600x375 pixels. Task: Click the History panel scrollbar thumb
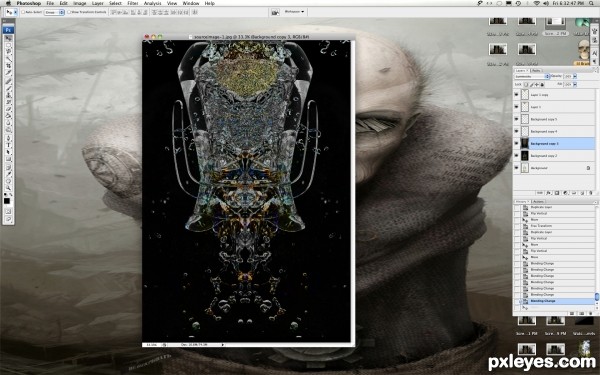click(597, 297)
